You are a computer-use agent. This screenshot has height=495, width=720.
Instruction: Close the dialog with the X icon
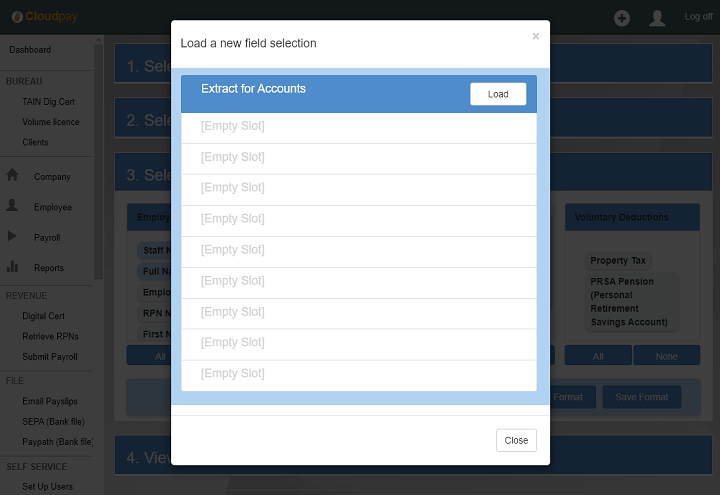535,37
